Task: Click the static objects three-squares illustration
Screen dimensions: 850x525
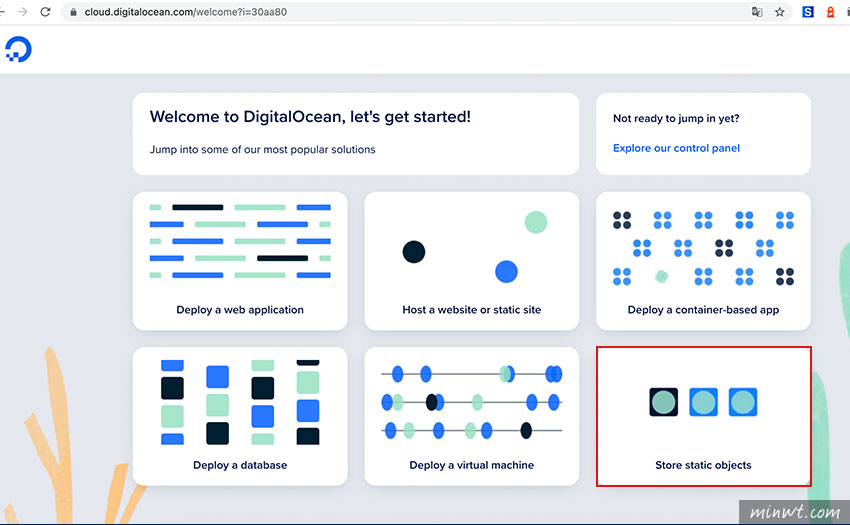Action: [703, 402]
